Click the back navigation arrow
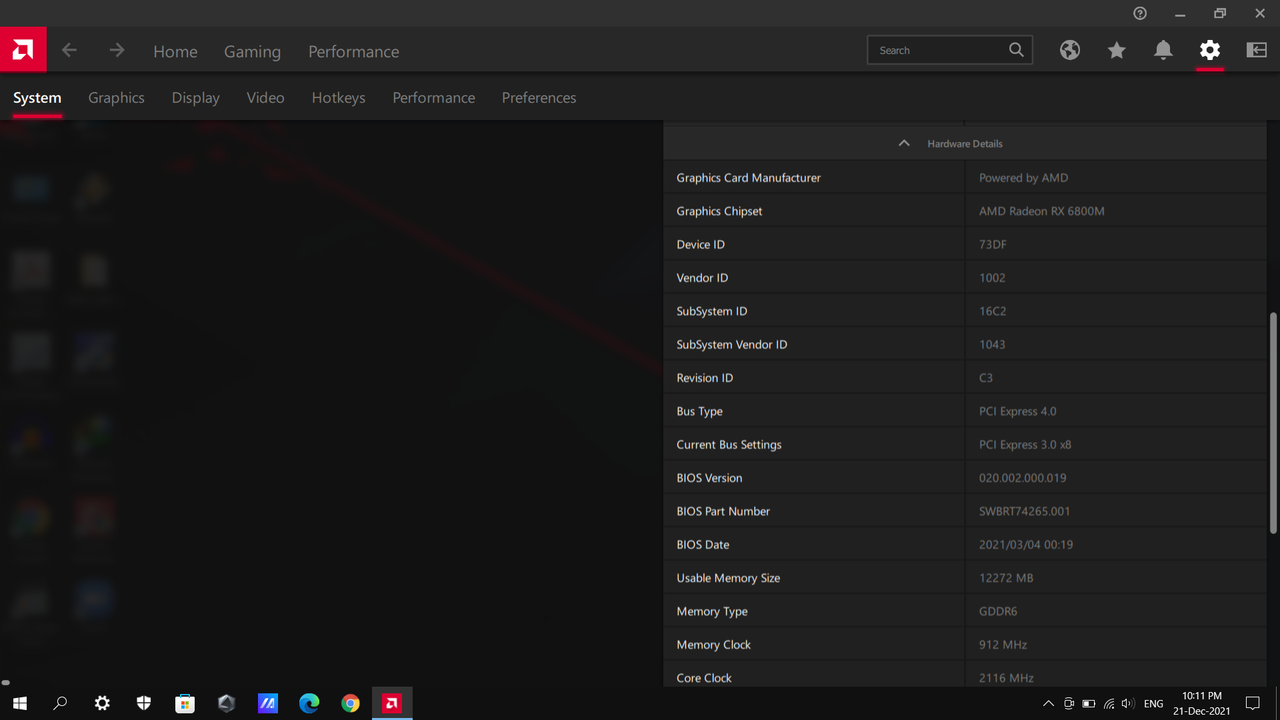Screen dimensions: 1280x720 [x=69, y=50]
